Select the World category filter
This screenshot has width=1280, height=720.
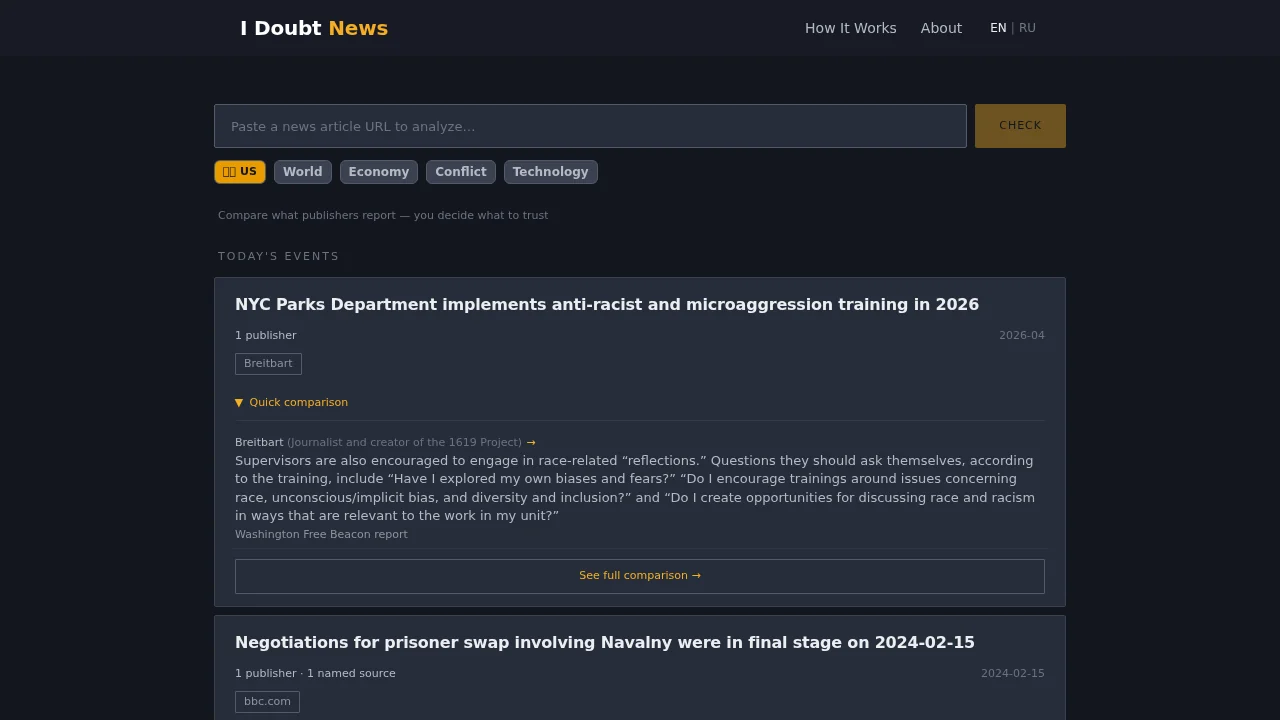coord(302,171)
